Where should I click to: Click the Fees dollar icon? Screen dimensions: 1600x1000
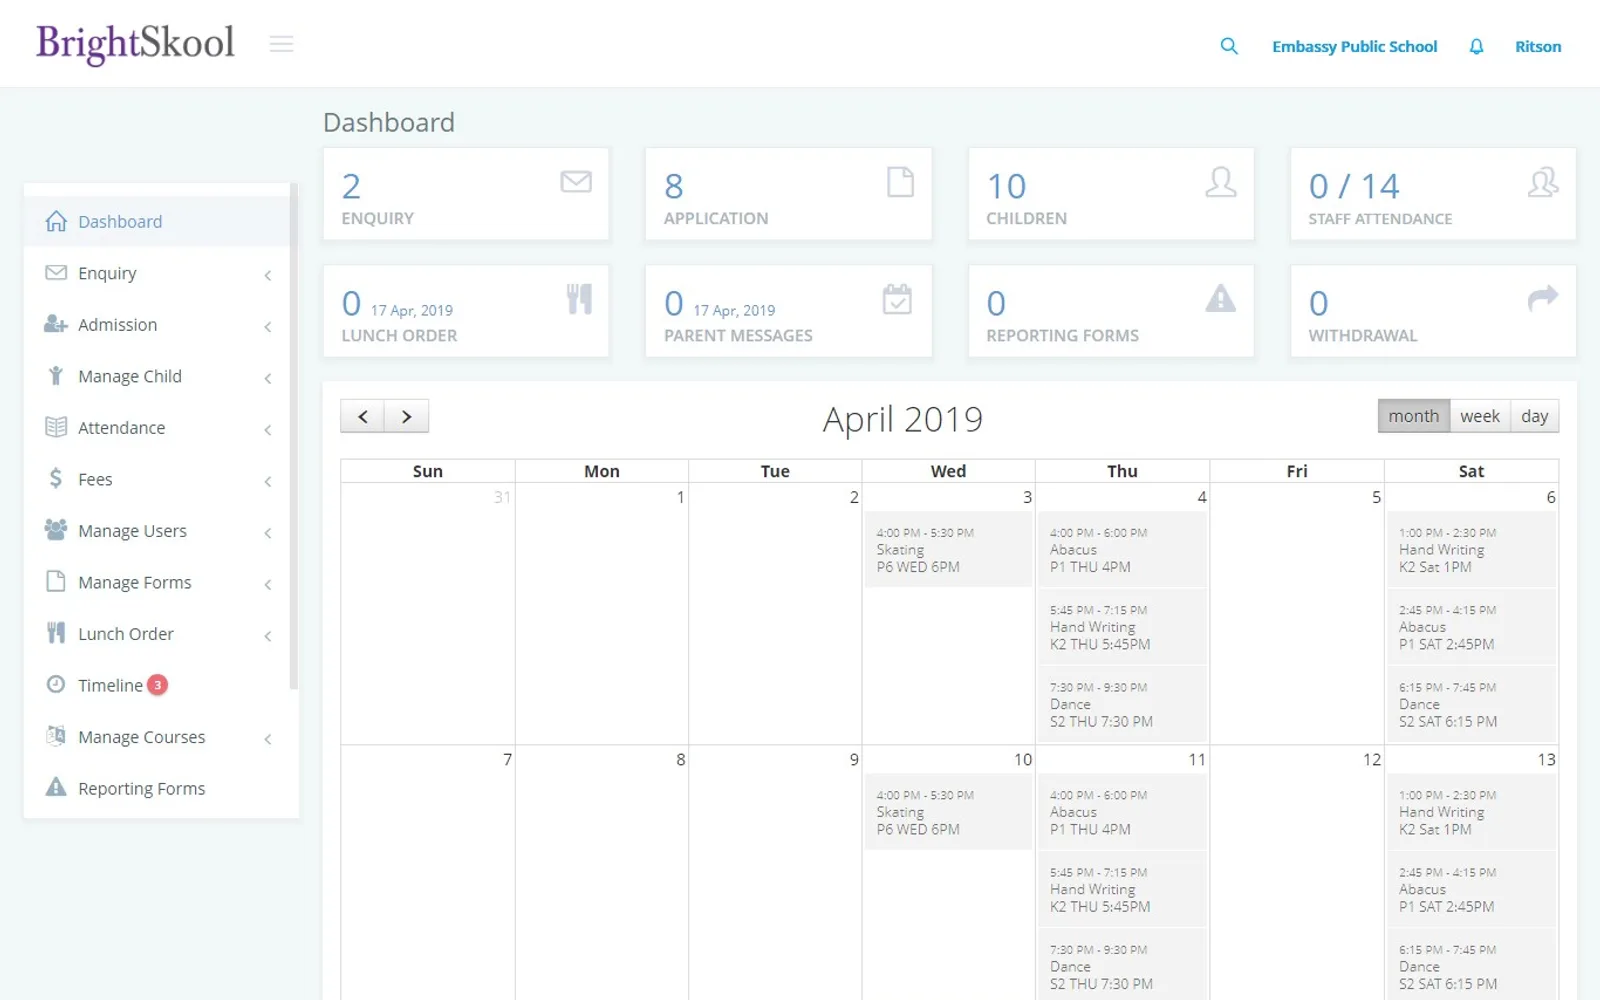point(56,479)
